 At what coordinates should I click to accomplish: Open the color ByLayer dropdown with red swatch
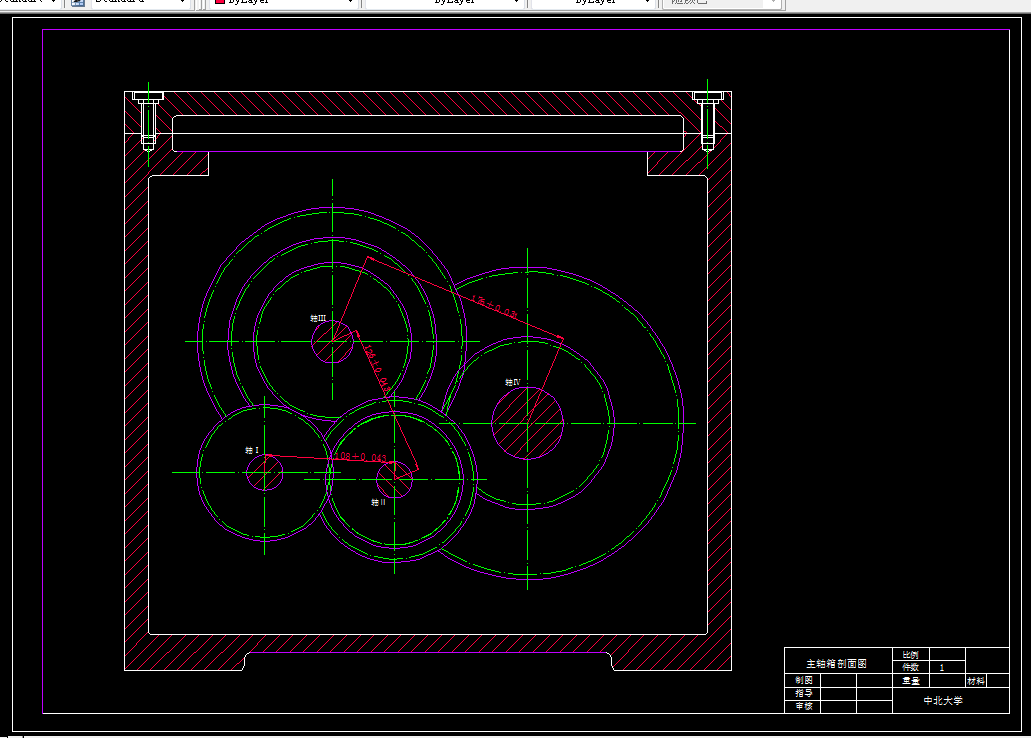285,2
